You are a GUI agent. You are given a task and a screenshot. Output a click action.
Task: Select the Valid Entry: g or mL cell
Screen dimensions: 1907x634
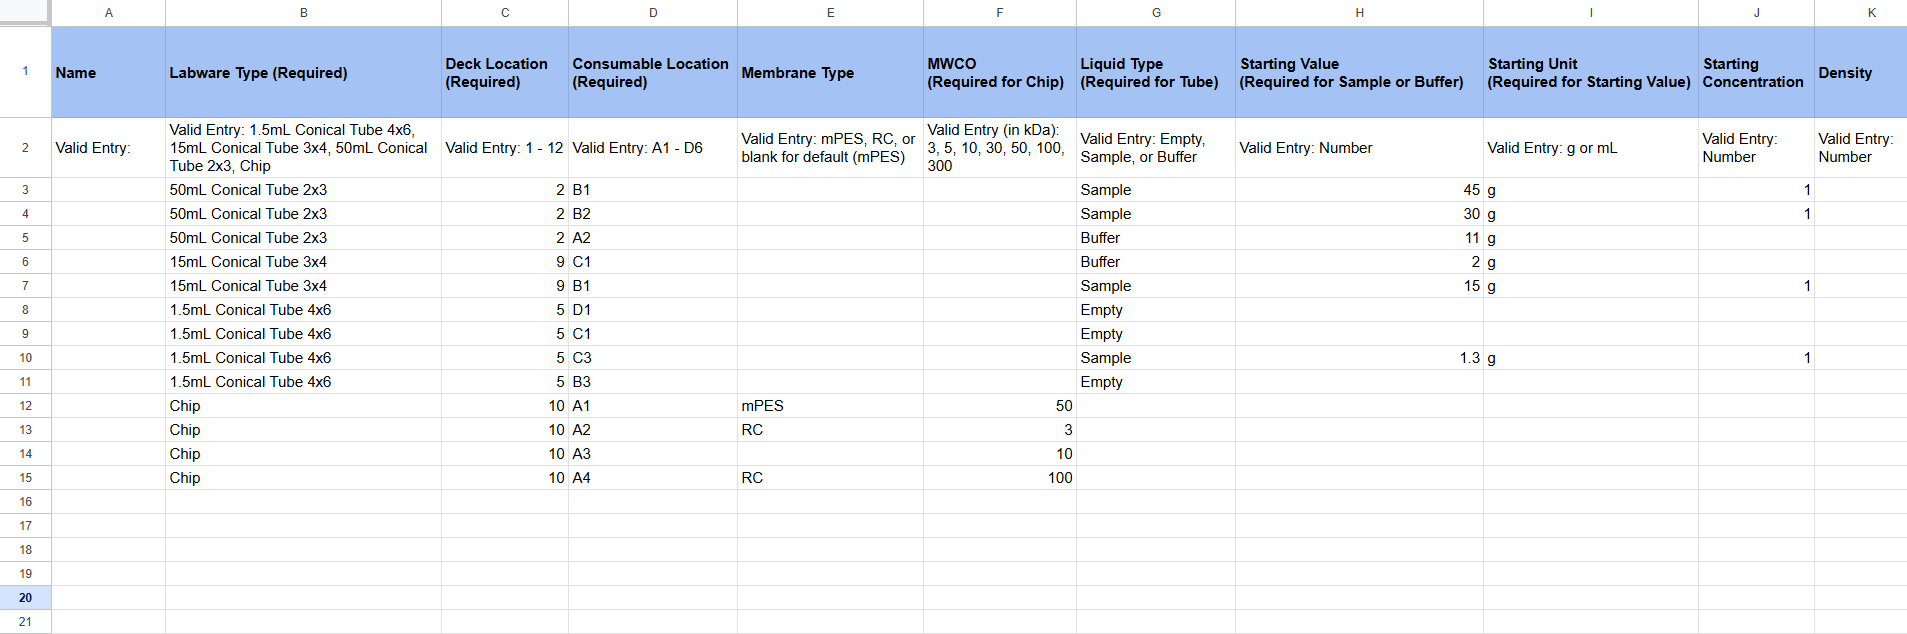(1590, 148)
